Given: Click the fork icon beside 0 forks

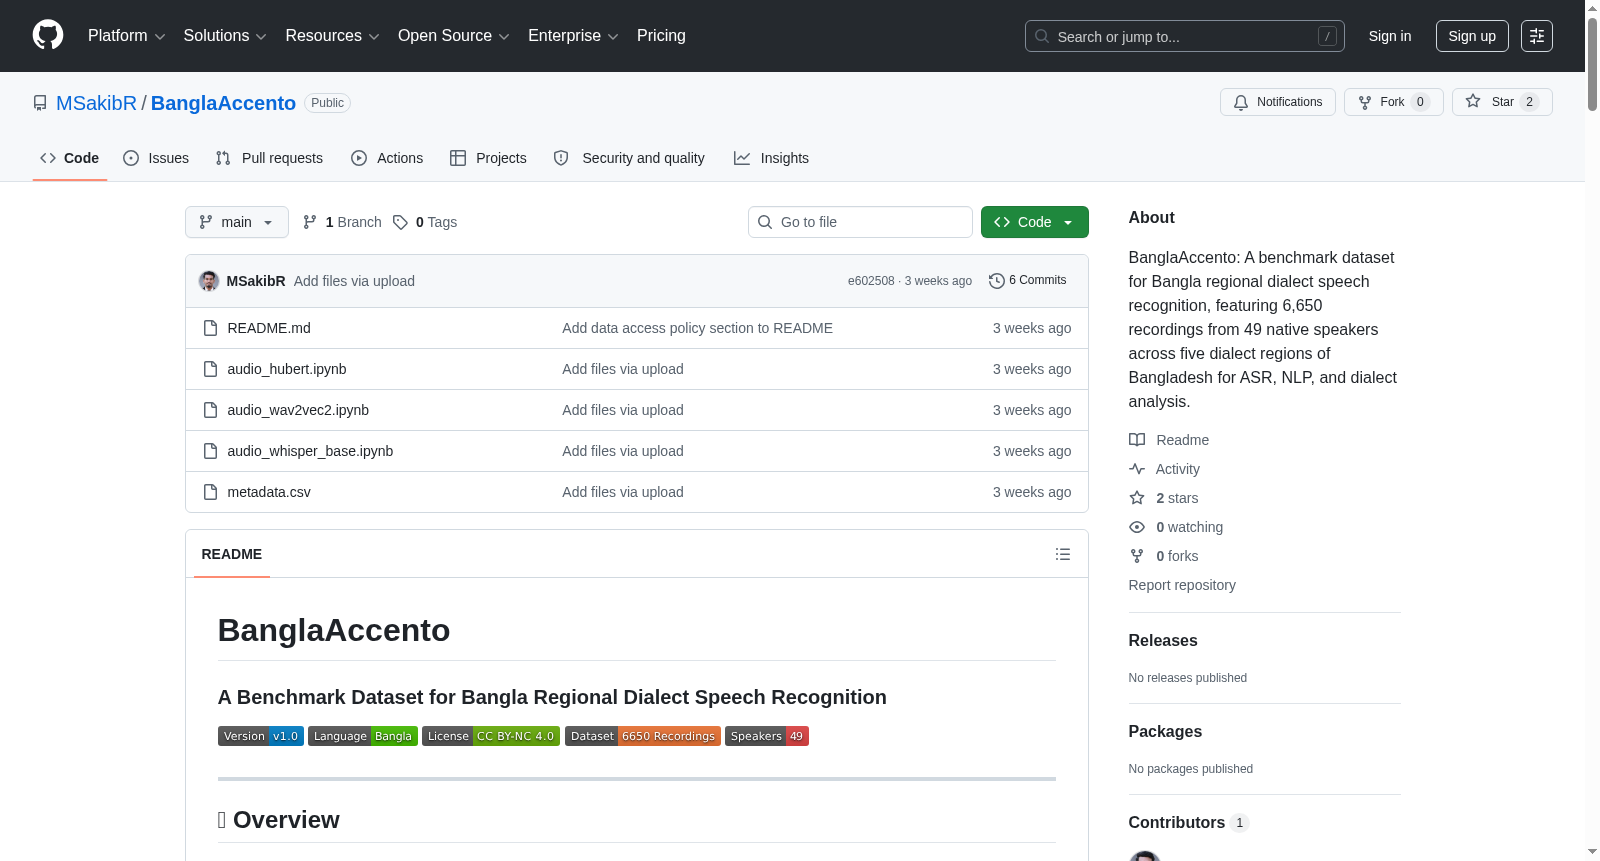Looking at the screenshot, I should tap(1137, 556).
